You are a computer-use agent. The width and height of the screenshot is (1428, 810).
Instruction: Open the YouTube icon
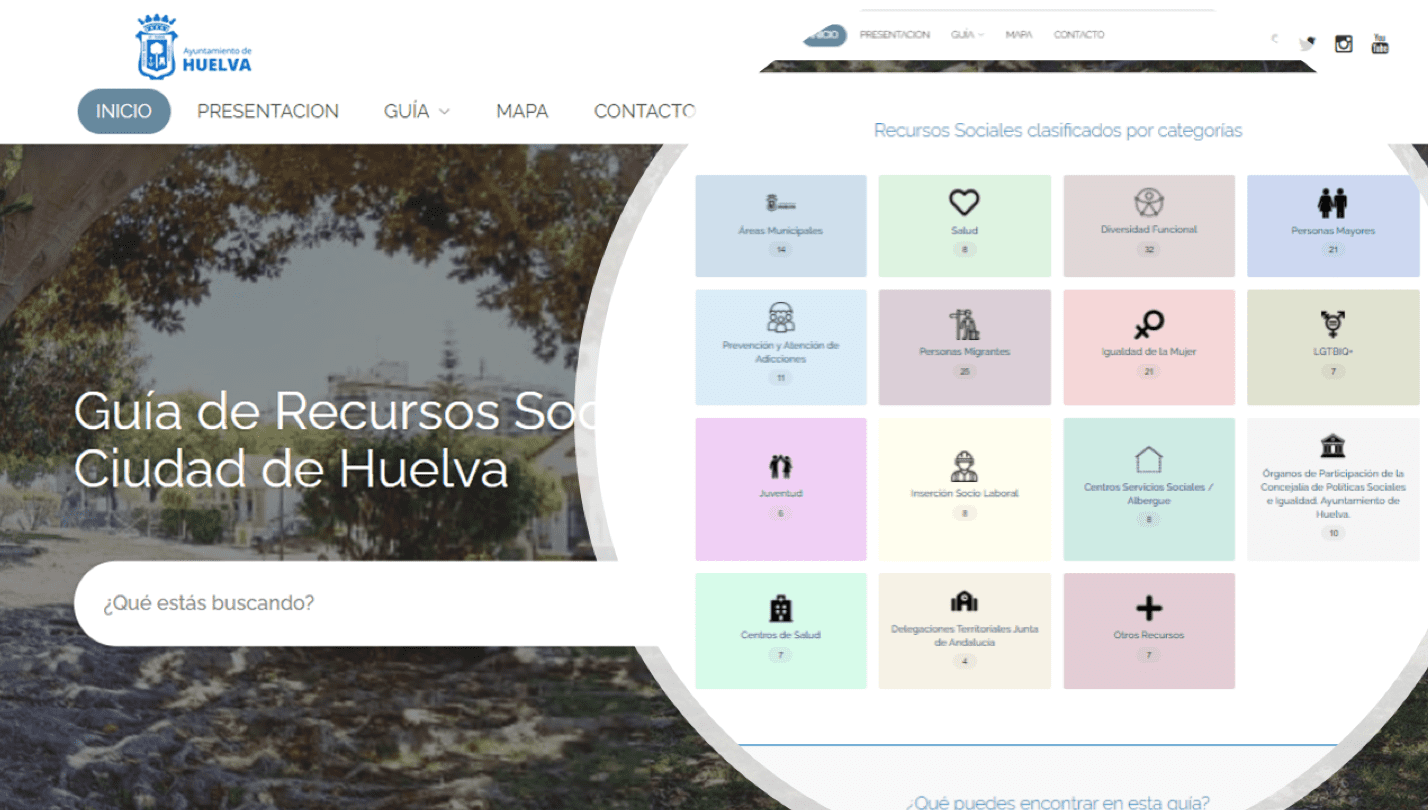click(1380, 44)
